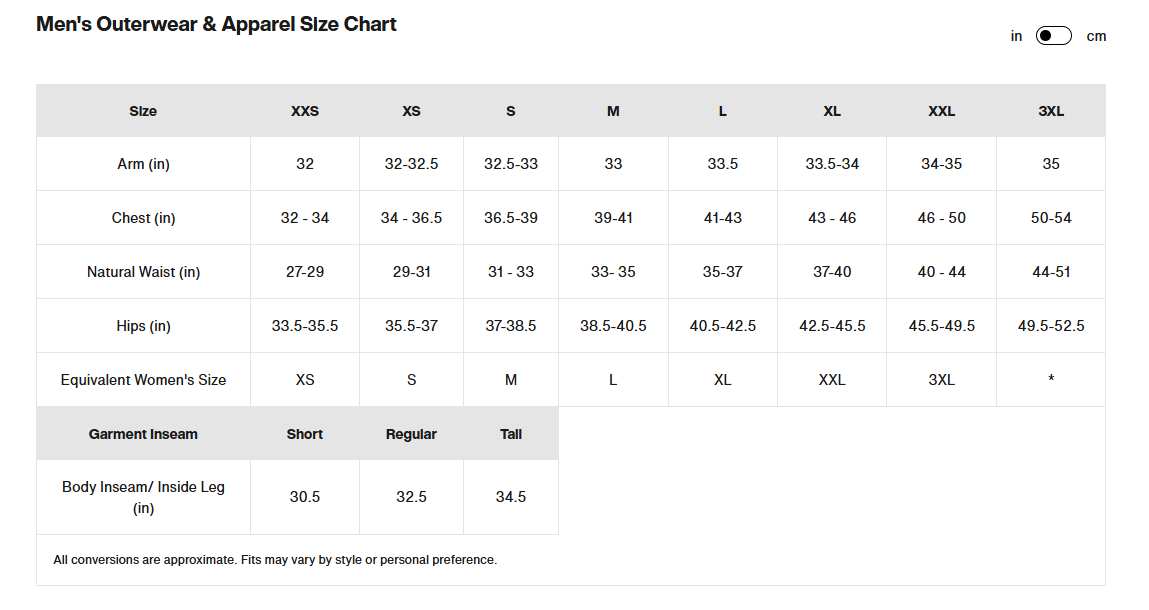The image size is (1149, 610).
Task: Click the Natural Waist (in) row label
Action: point(143,272)
